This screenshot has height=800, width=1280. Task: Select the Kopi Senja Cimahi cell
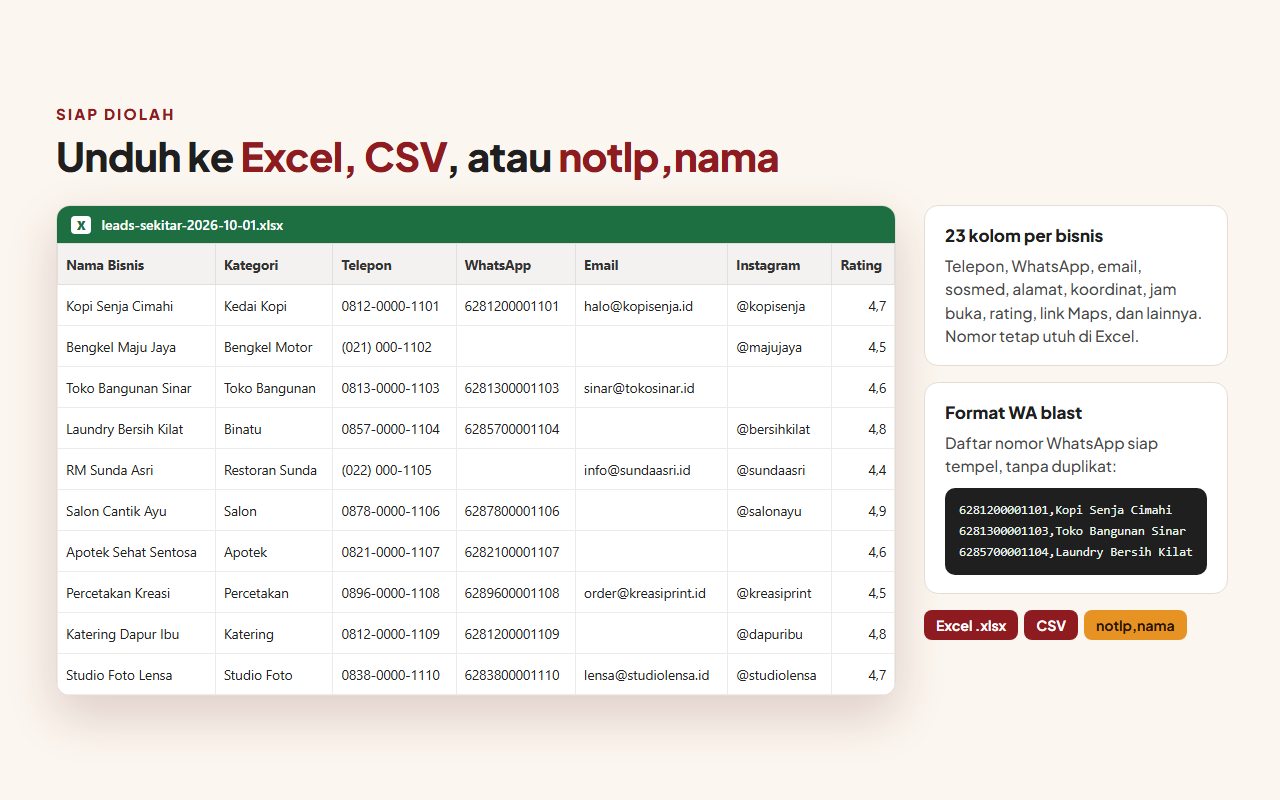(136, 306)
